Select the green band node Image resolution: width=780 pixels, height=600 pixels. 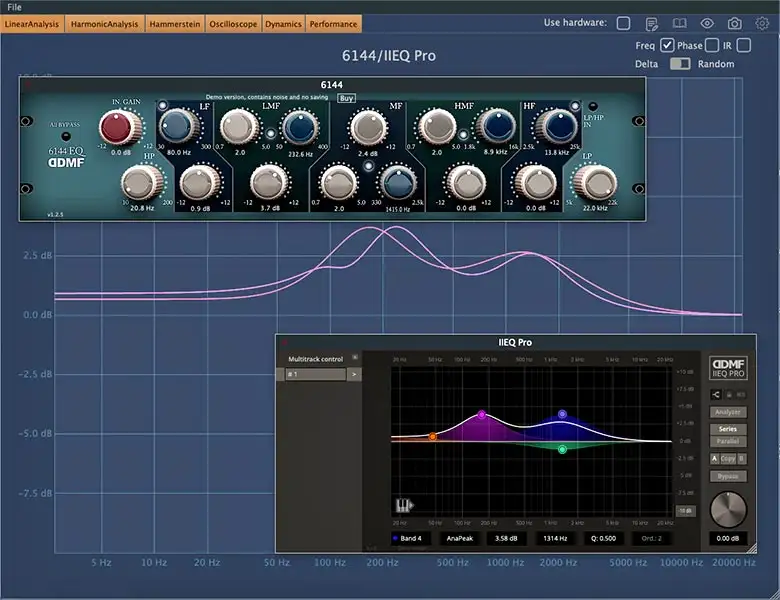pyautogui.click(x=562, y=449)
